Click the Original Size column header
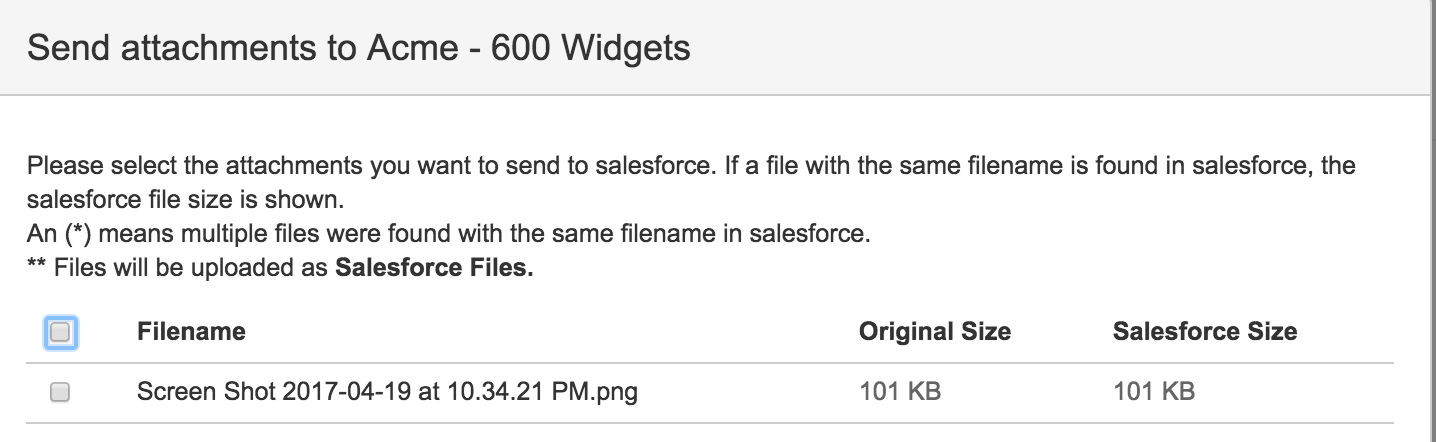1436x442 pixels. [x=934, y=332]
